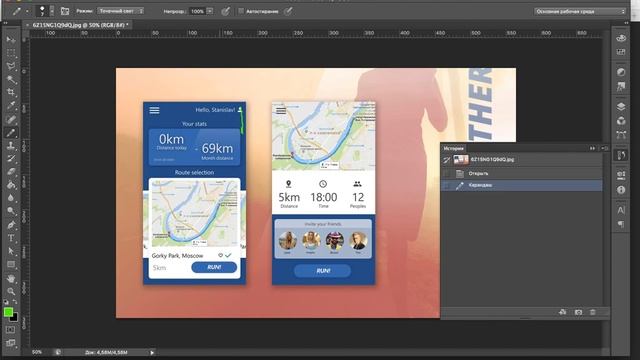Open the Properties panel from the dock
The image size is (640, 360).
pyautogui.click(x=621, y=176)
